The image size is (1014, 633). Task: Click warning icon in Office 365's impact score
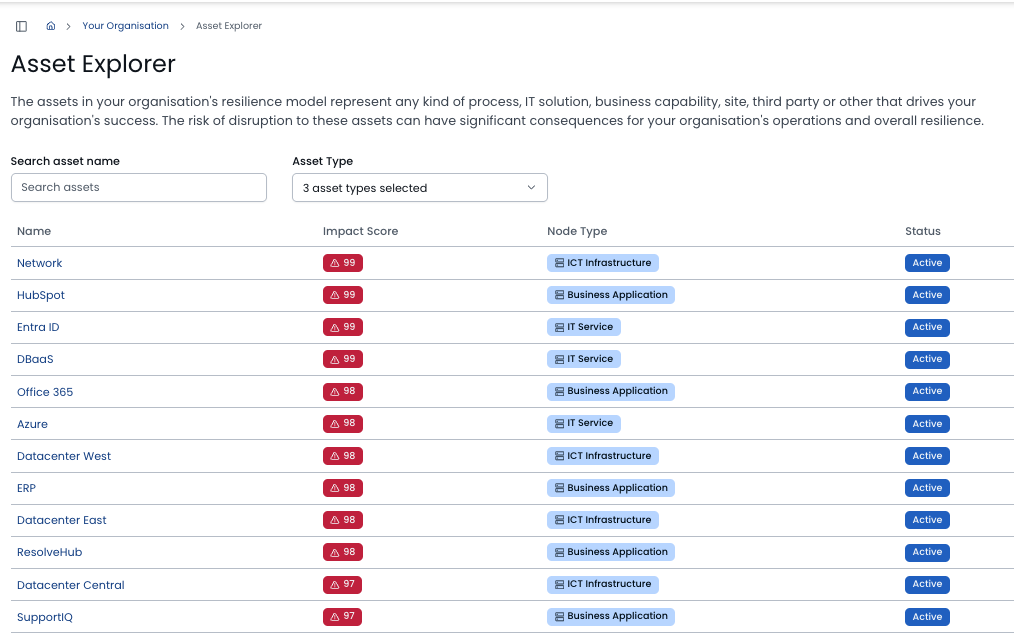click(335, 392)
